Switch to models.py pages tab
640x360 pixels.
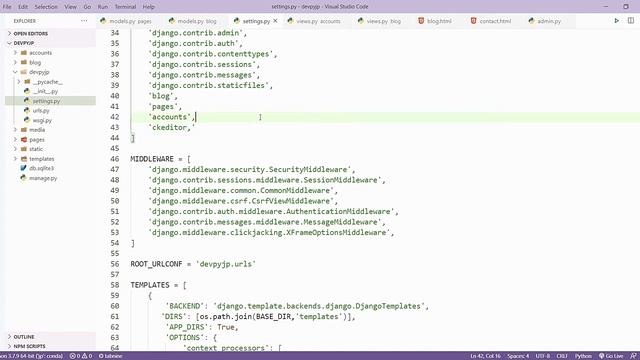pos(130,21)
